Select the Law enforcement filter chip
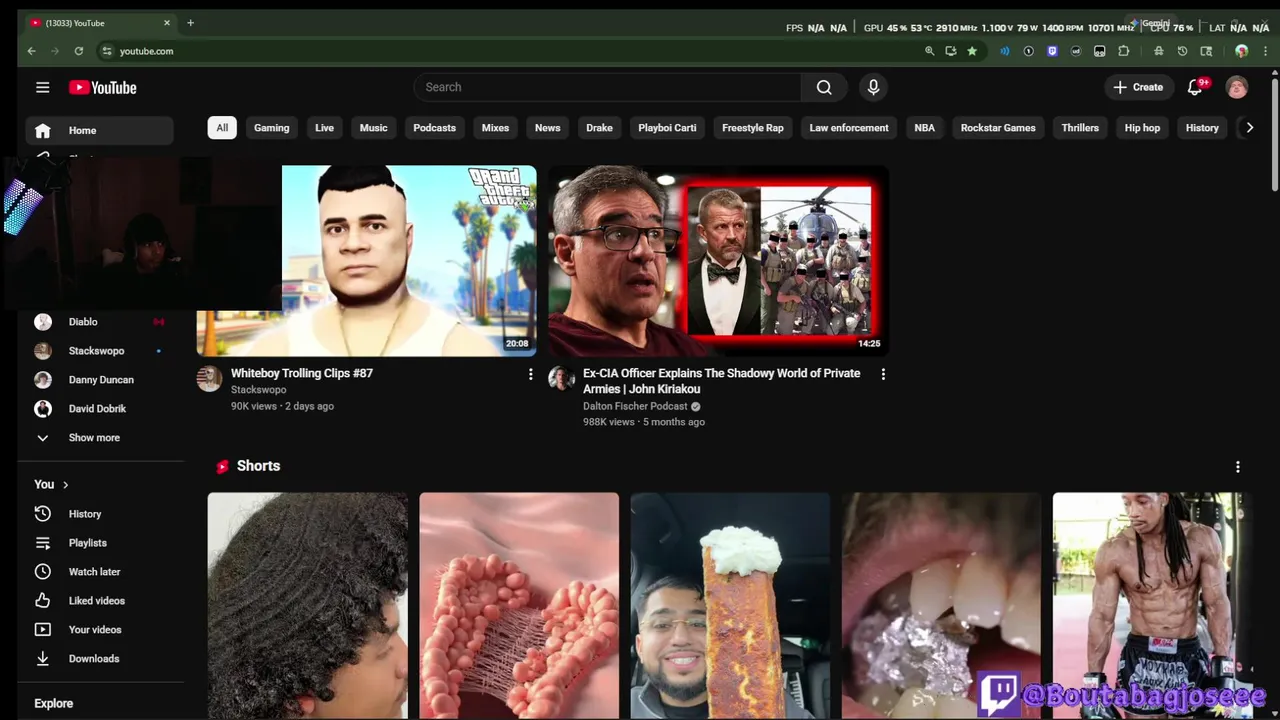The image size is (1280, 720). pyautogui.click(x=848, y=128)
